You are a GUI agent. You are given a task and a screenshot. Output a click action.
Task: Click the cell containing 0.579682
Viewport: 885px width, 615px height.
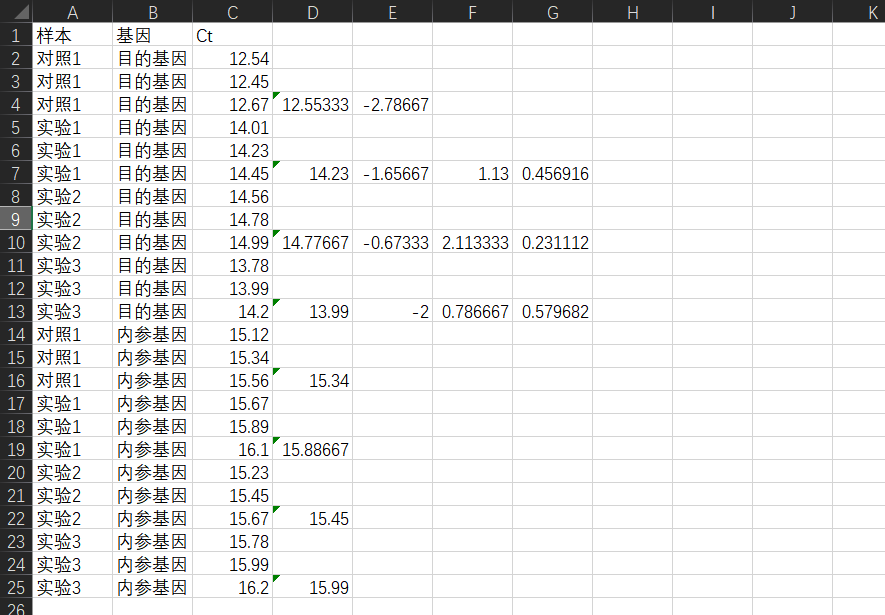click(x=552, y=311)
